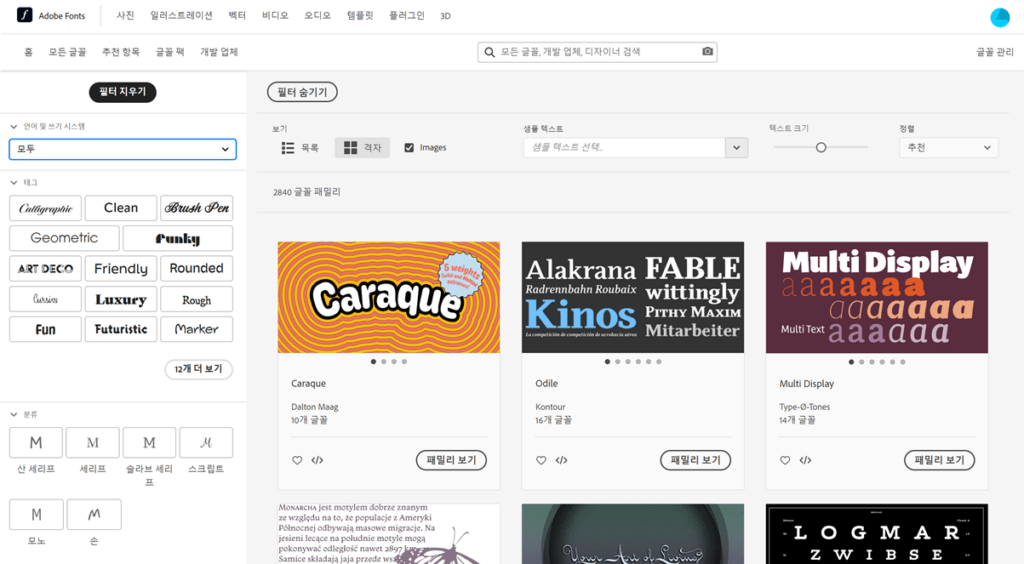The image size is (1024, 564).
Task: Adjust the 텍스트 크기 slider handle
Action: [x=821, y=148]
